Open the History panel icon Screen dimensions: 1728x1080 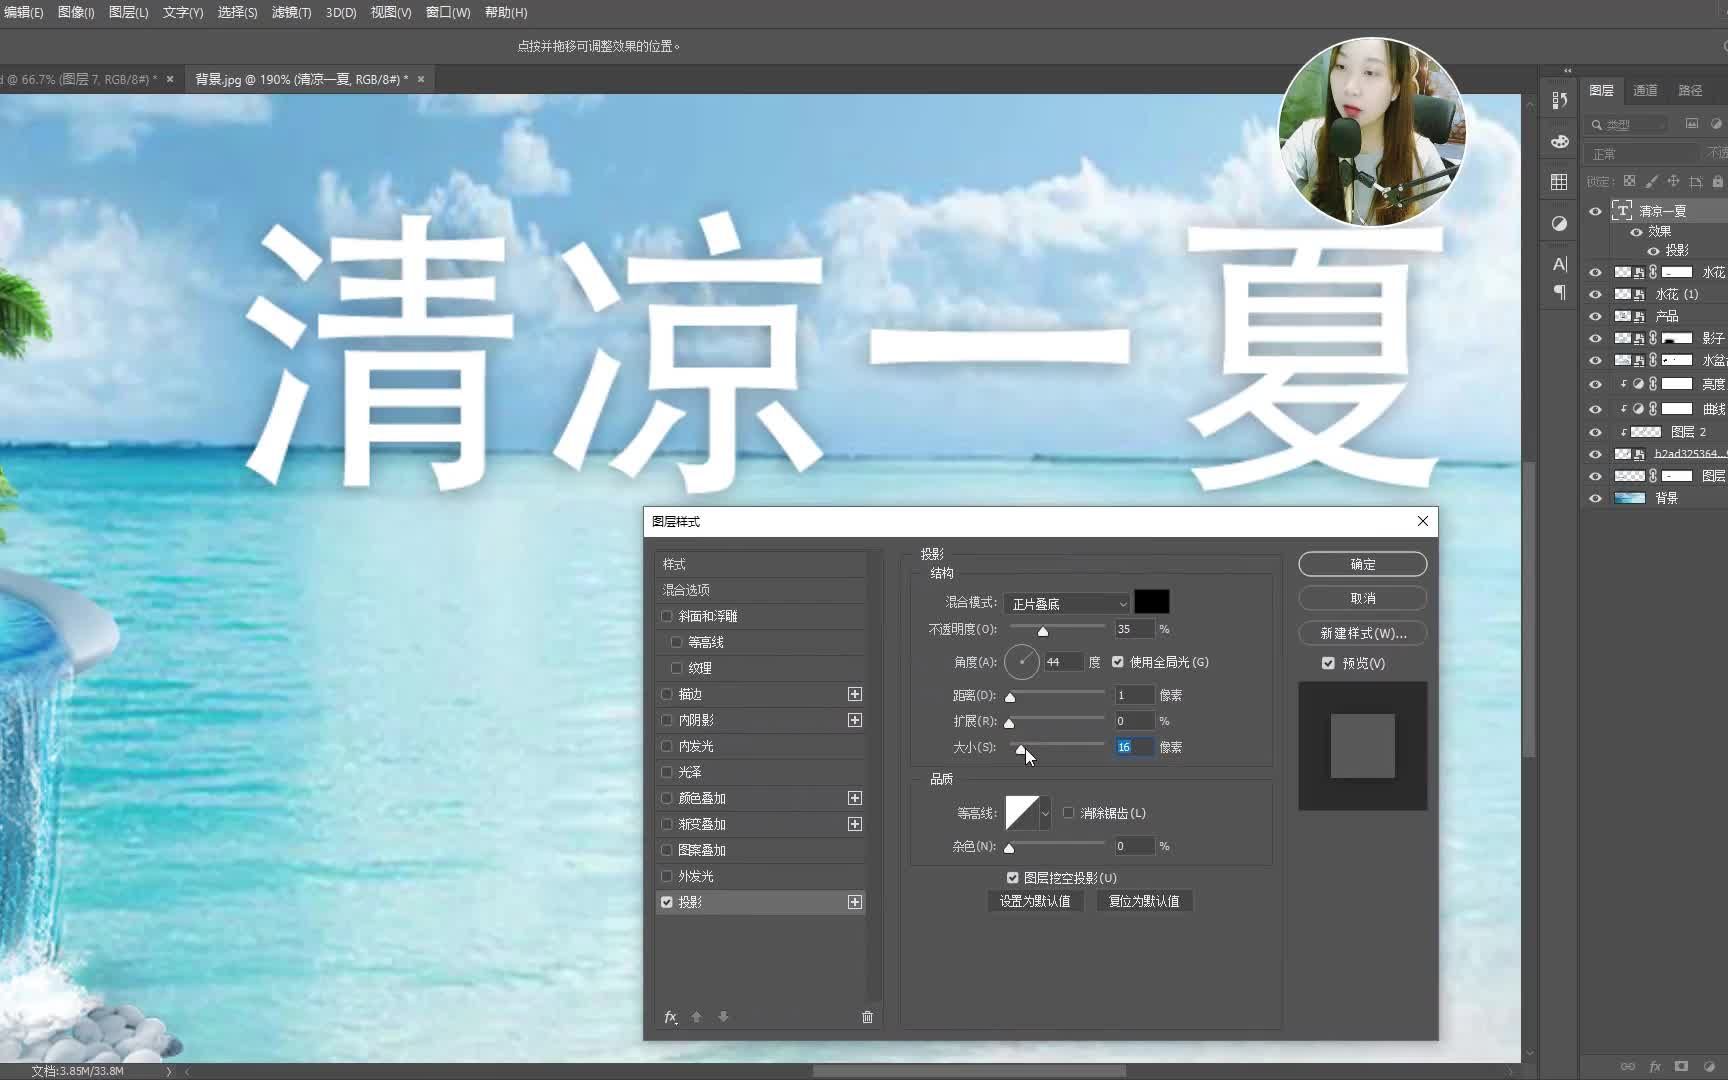(1559, 100)
